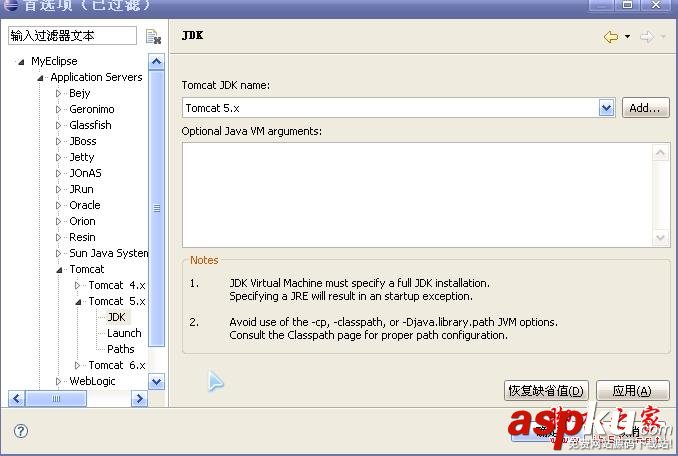Go back using the yellow arrow
Viewport: 678px width, 456px height.
[x=611, y=37]
